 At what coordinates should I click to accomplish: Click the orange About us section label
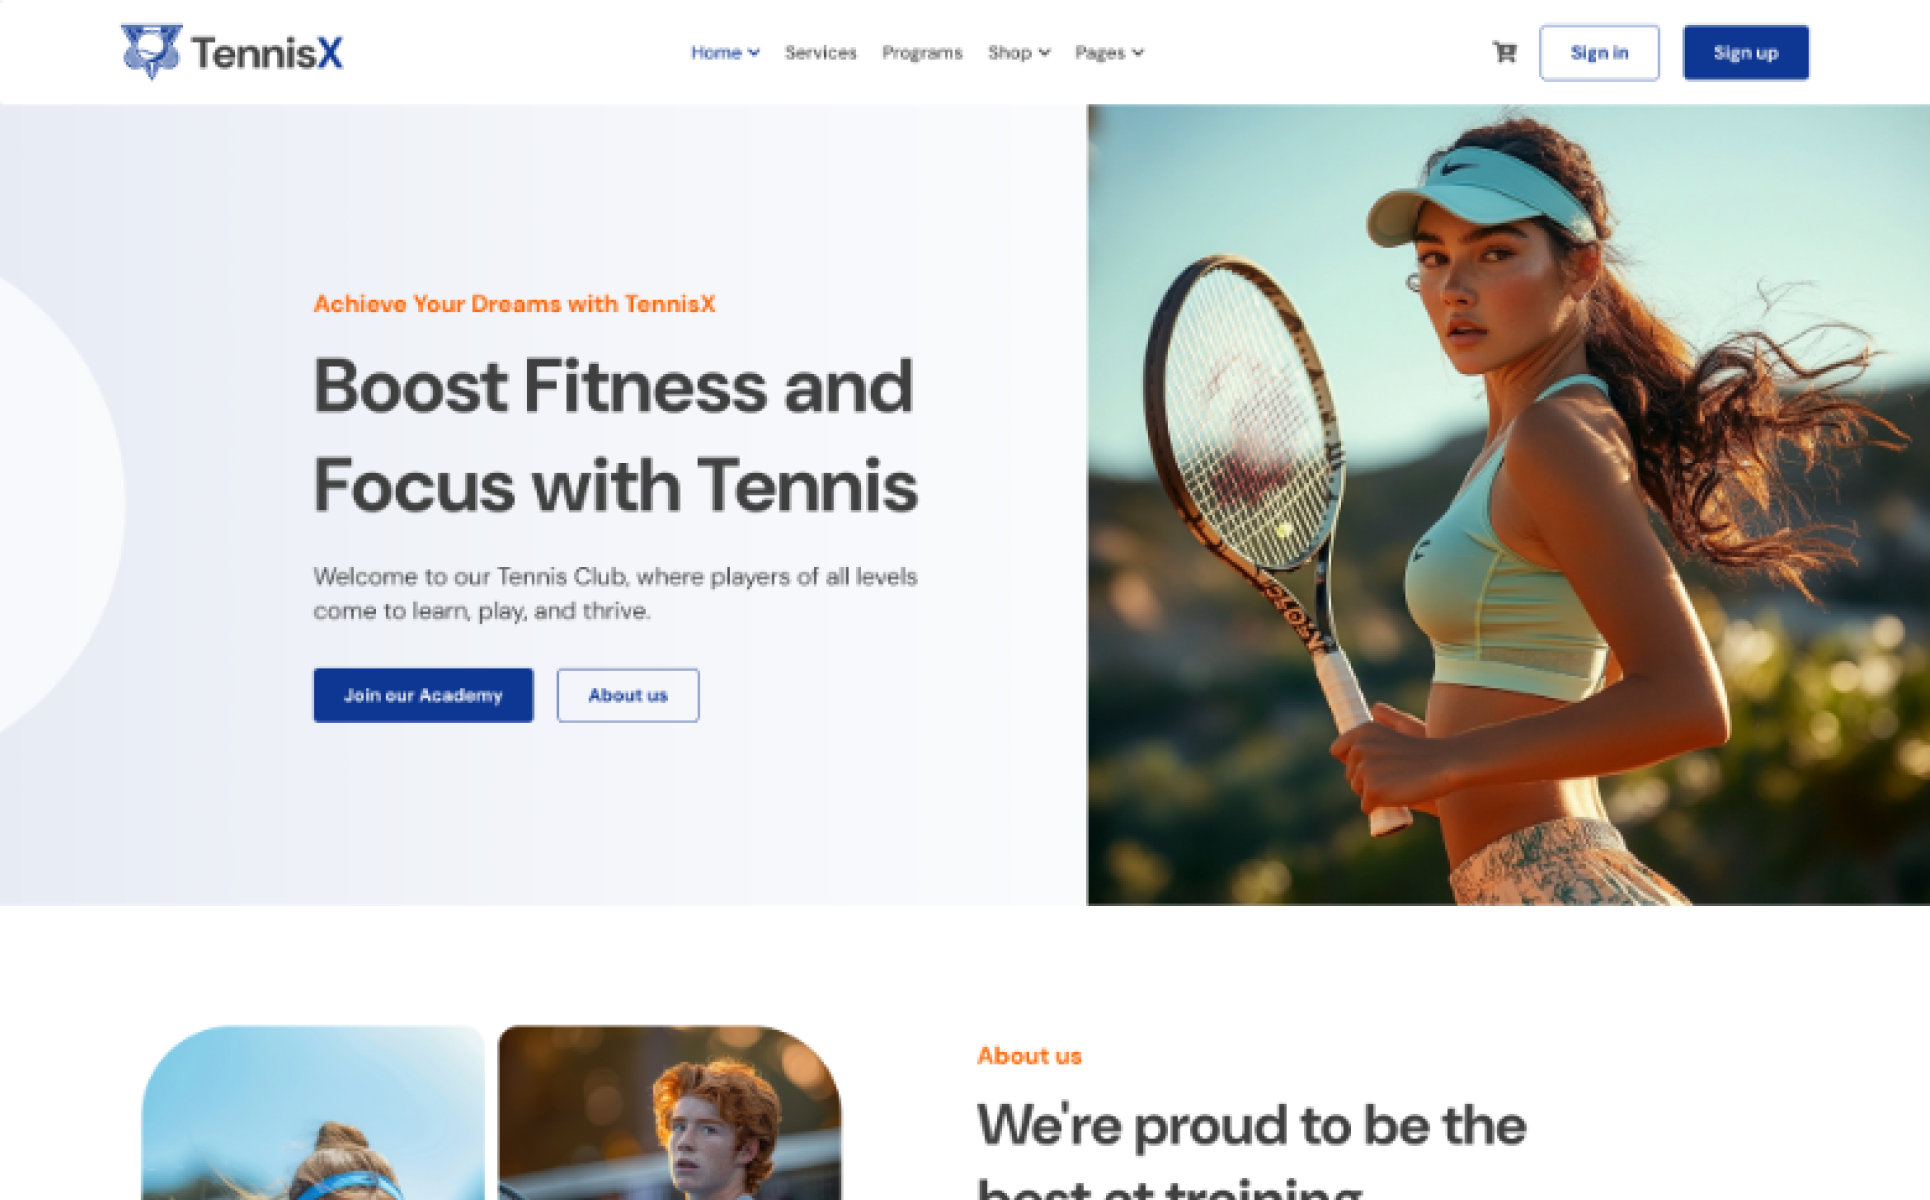(1029, 1056)
